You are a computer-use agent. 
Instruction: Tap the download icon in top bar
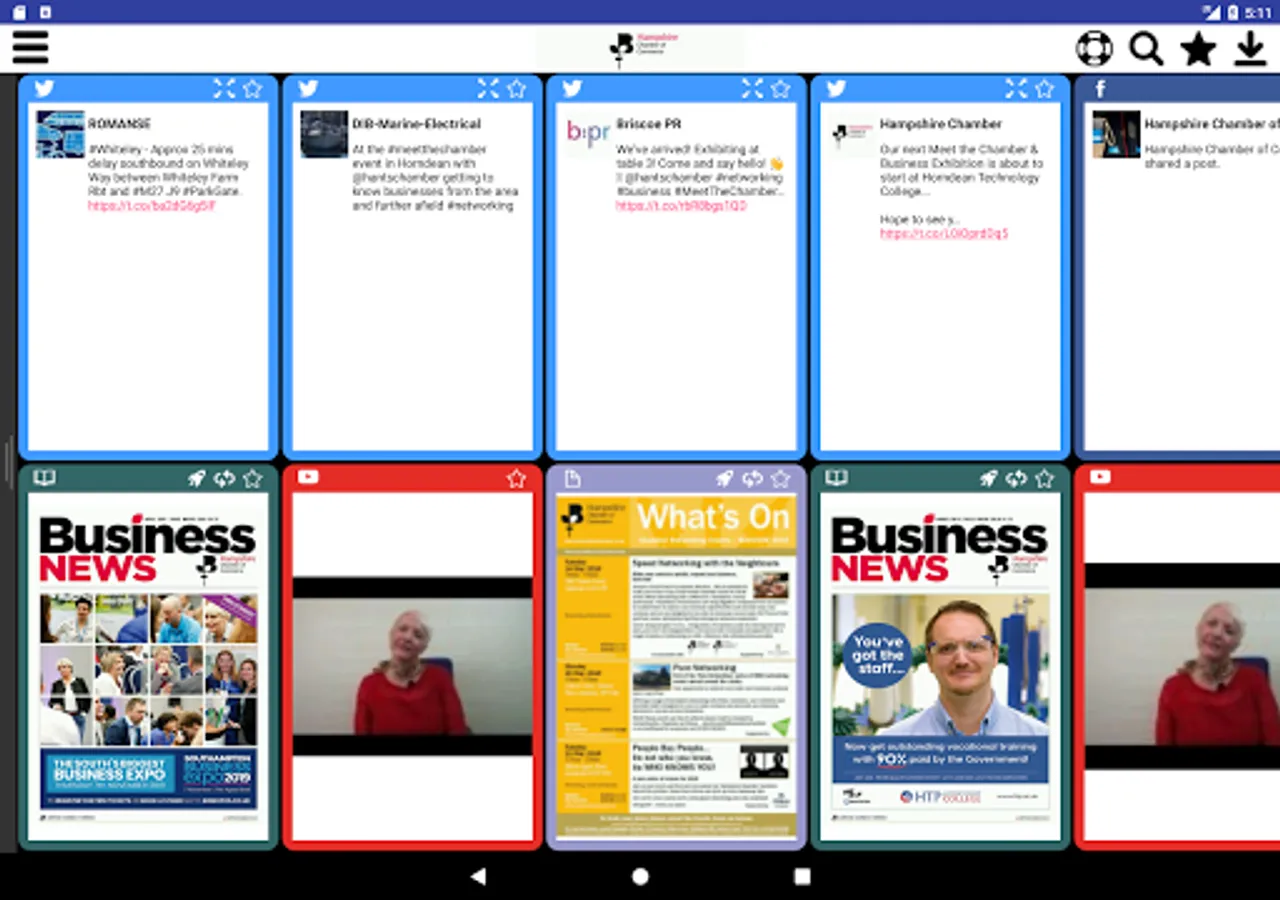1250,48
